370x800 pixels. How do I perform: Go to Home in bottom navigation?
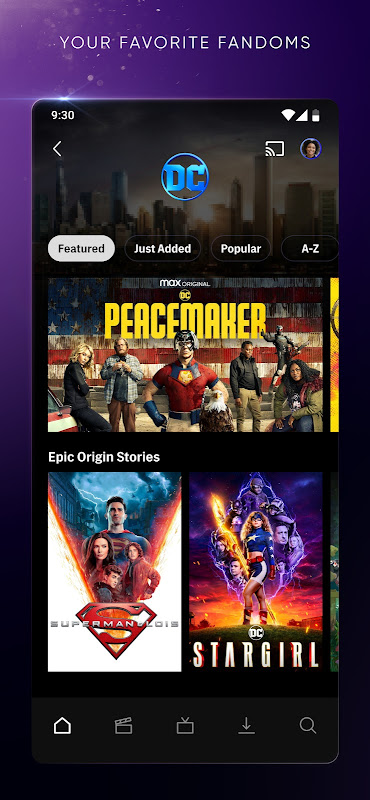tap(62, 726)
